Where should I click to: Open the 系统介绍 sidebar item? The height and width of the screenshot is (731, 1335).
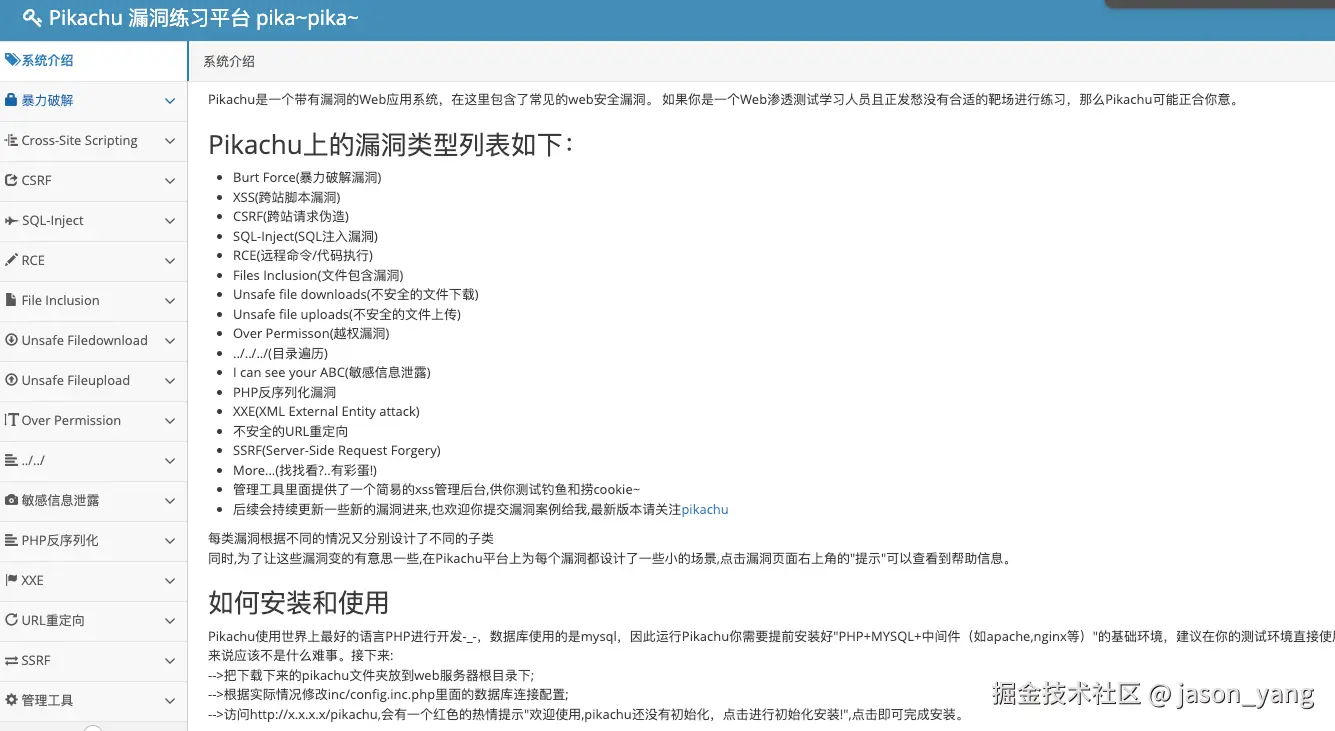point(93,60)
